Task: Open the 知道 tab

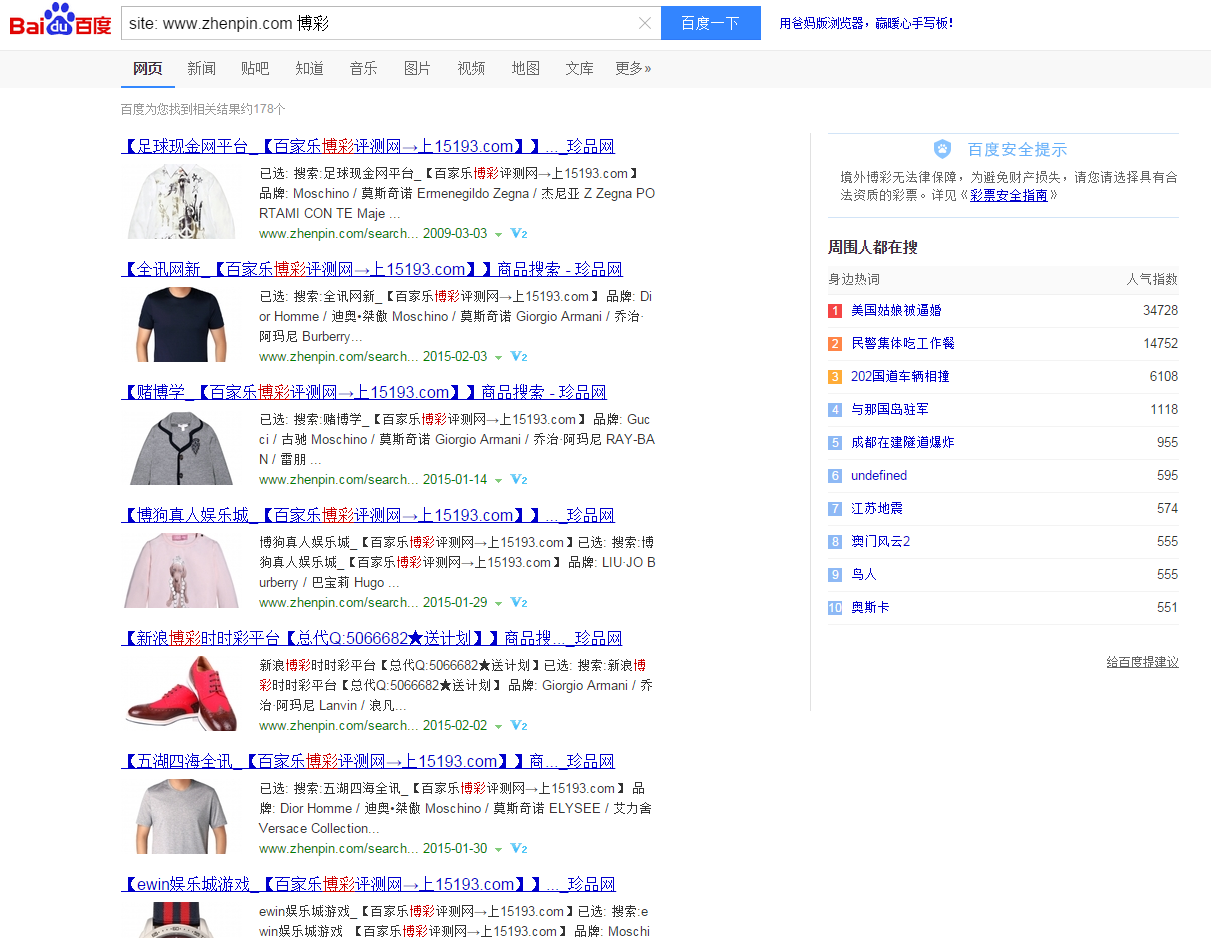Action: [x=309, y=68]
